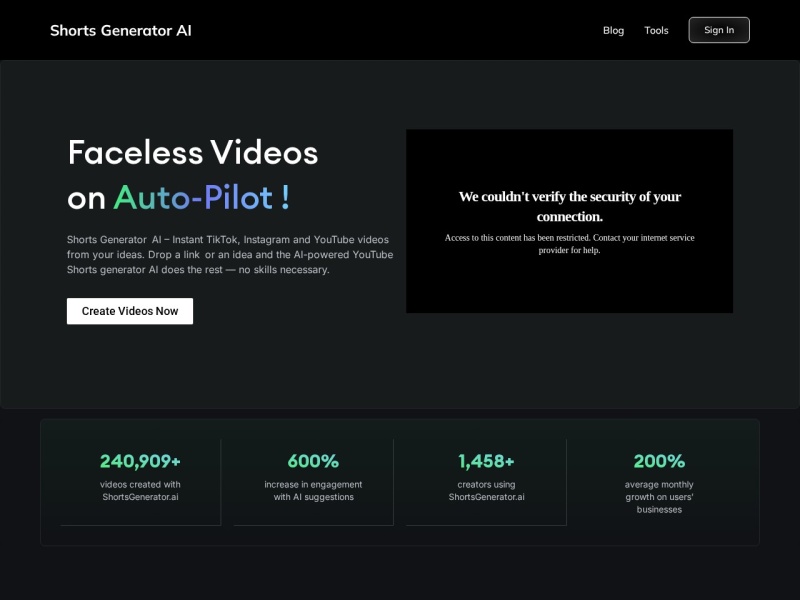The width and height of the screenshot is (800, 600).
Task: Click the creators using ShortsGenerator.ai label
Action: point(485,490)
